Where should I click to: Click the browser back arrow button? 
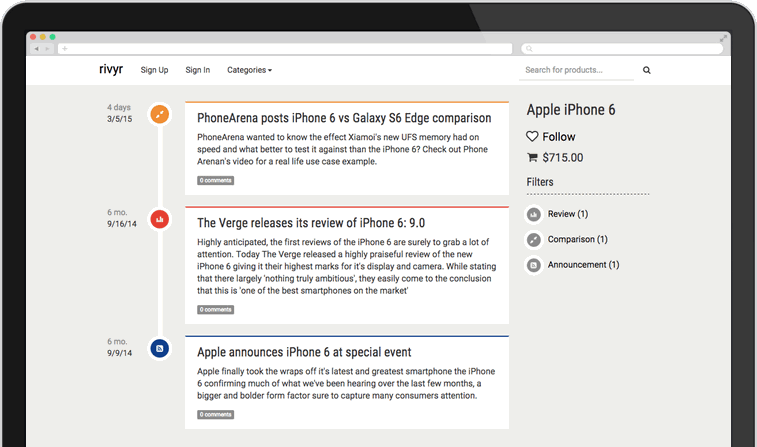(37, 48)
